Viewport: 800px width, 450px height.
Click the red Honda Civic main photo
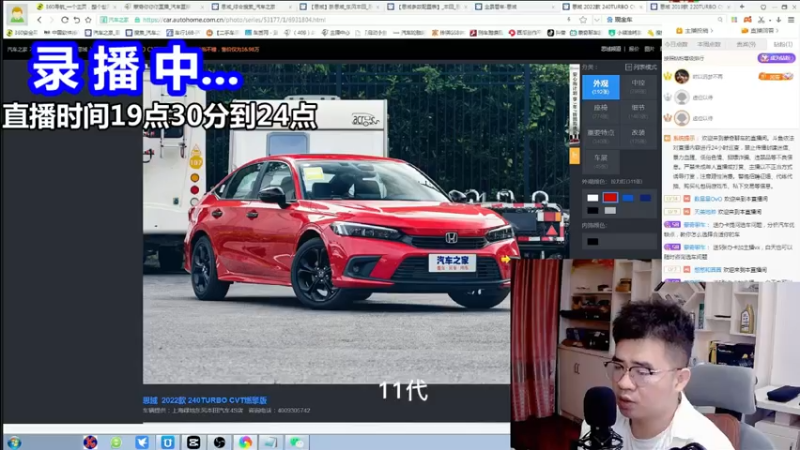[356, 223]
